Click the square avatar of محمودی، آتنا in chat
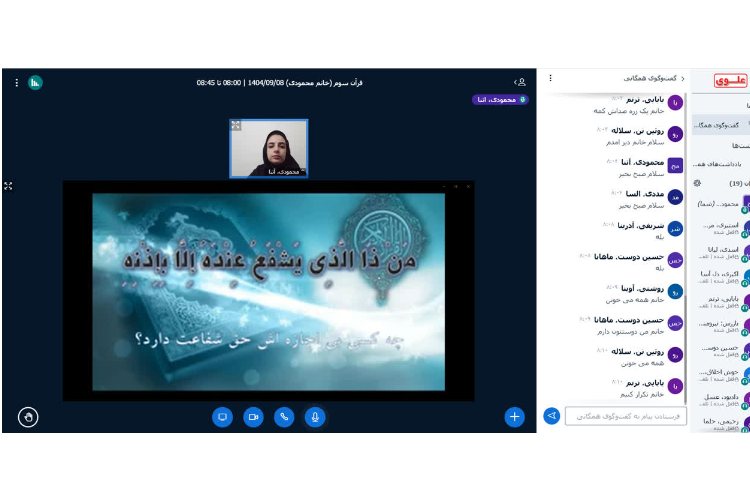Image resolution: width=750 pixels, height=480 pixels. coord(675,166)
